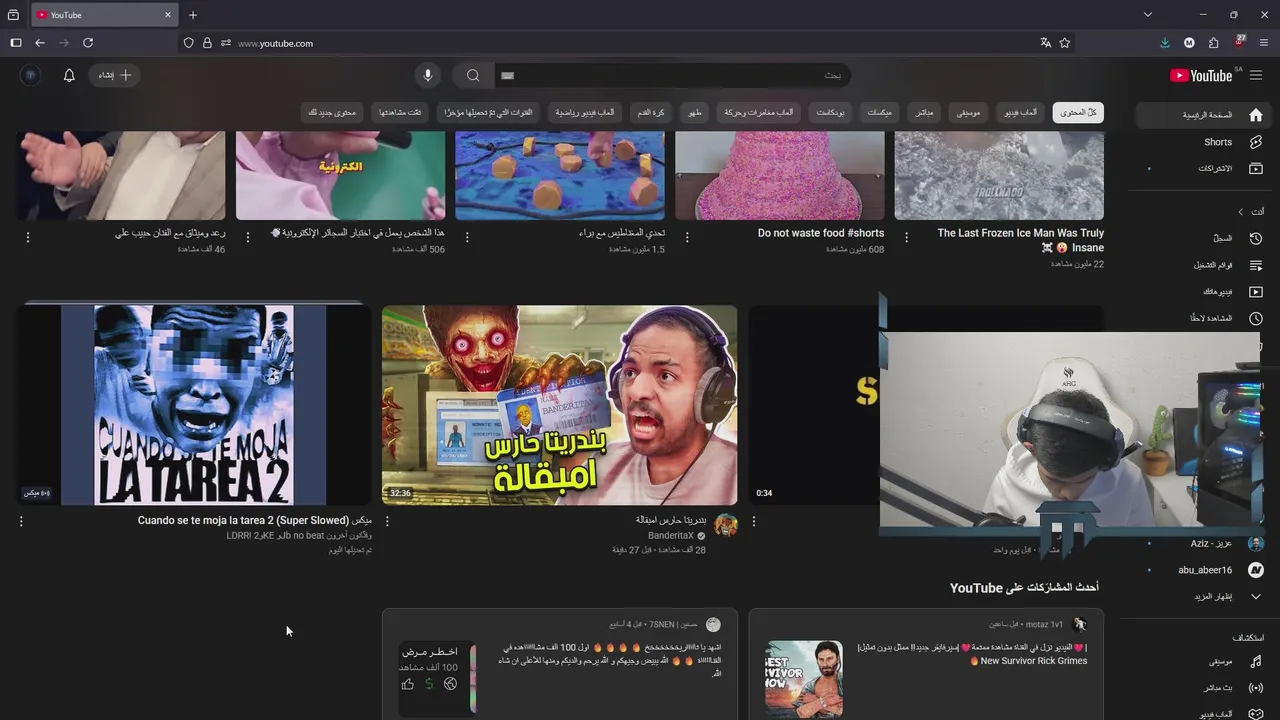Open the YouTube hamburger guide menu
The width and height of the screenshot is (1280, 720).
pyautogui.click(x=1256, y=75)
